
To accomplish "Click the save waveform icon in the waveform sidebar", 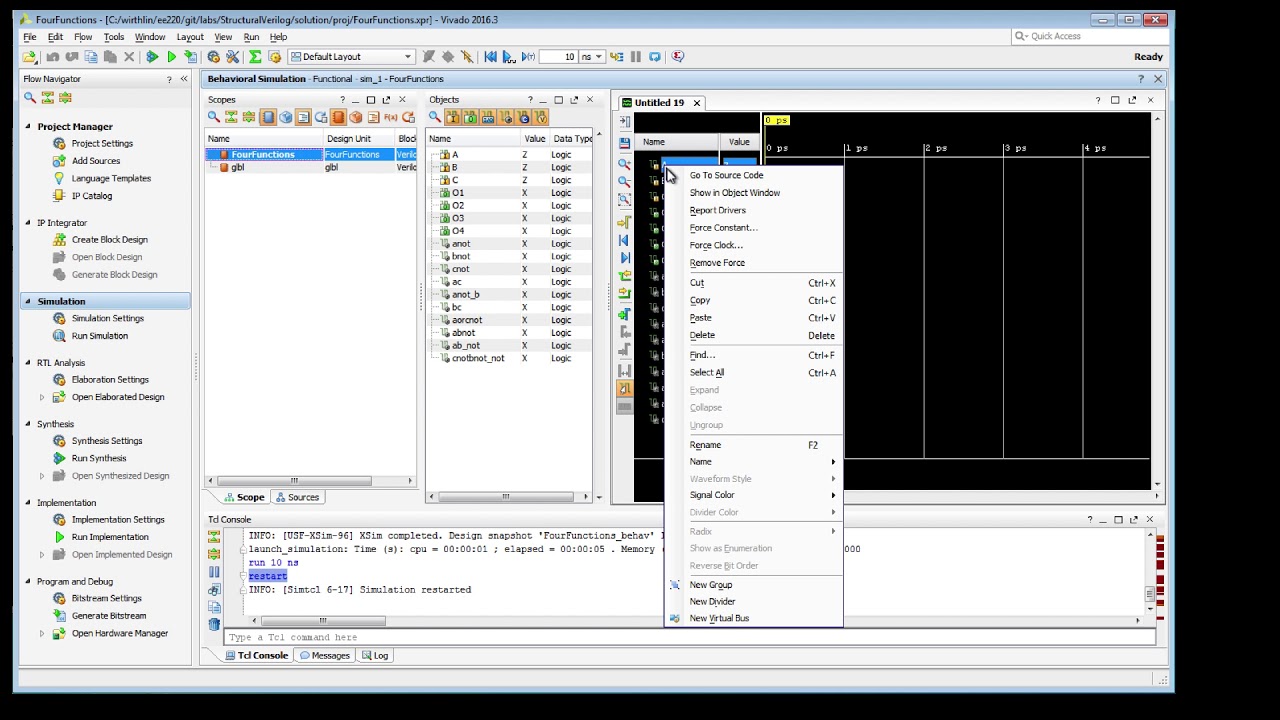I will coord(624,143).
